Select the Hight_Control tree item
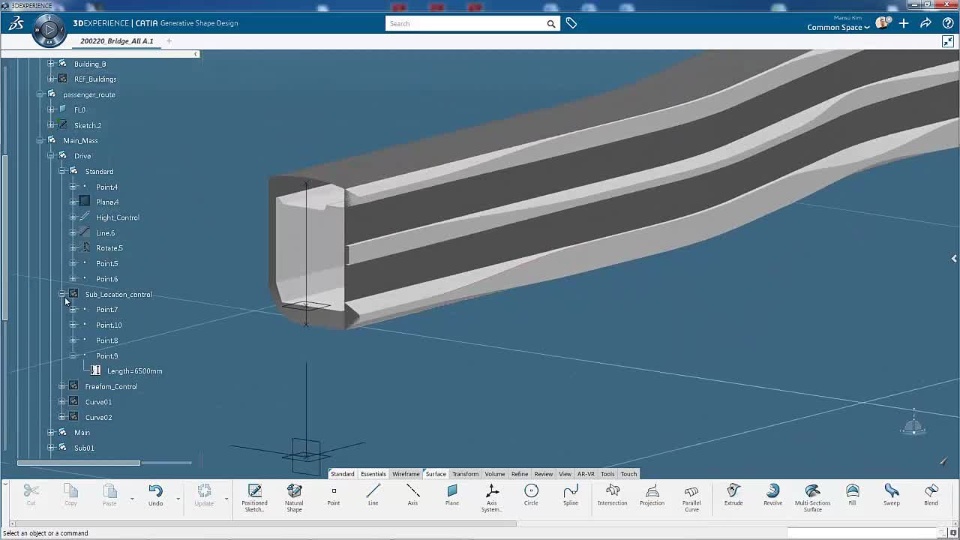Screen dimensions: 960x540 point(118,217)
